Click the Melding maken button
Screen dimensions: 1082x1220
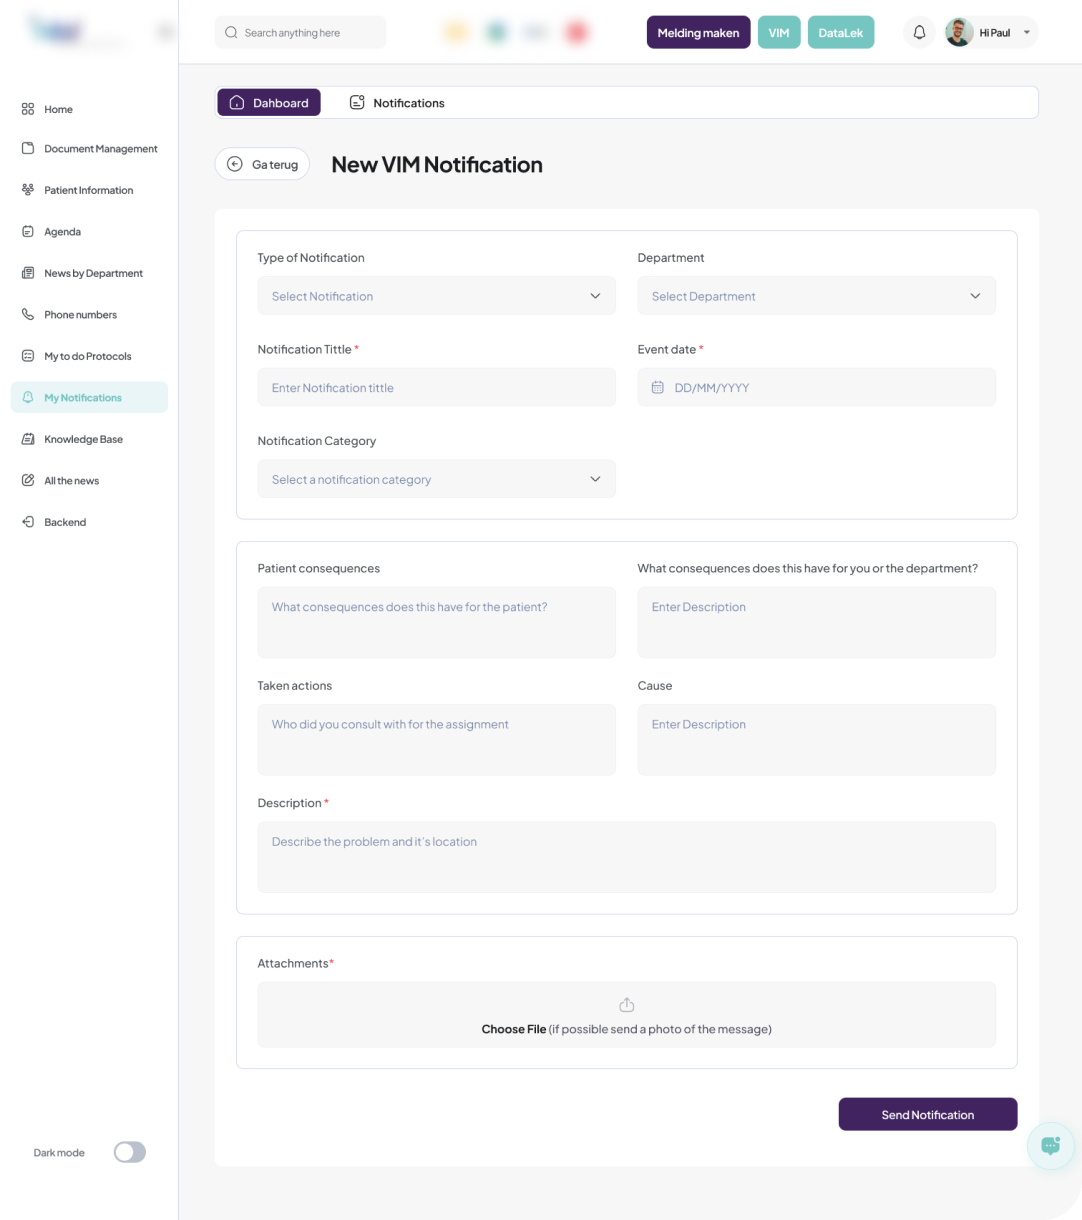click(x=698, y=33)
